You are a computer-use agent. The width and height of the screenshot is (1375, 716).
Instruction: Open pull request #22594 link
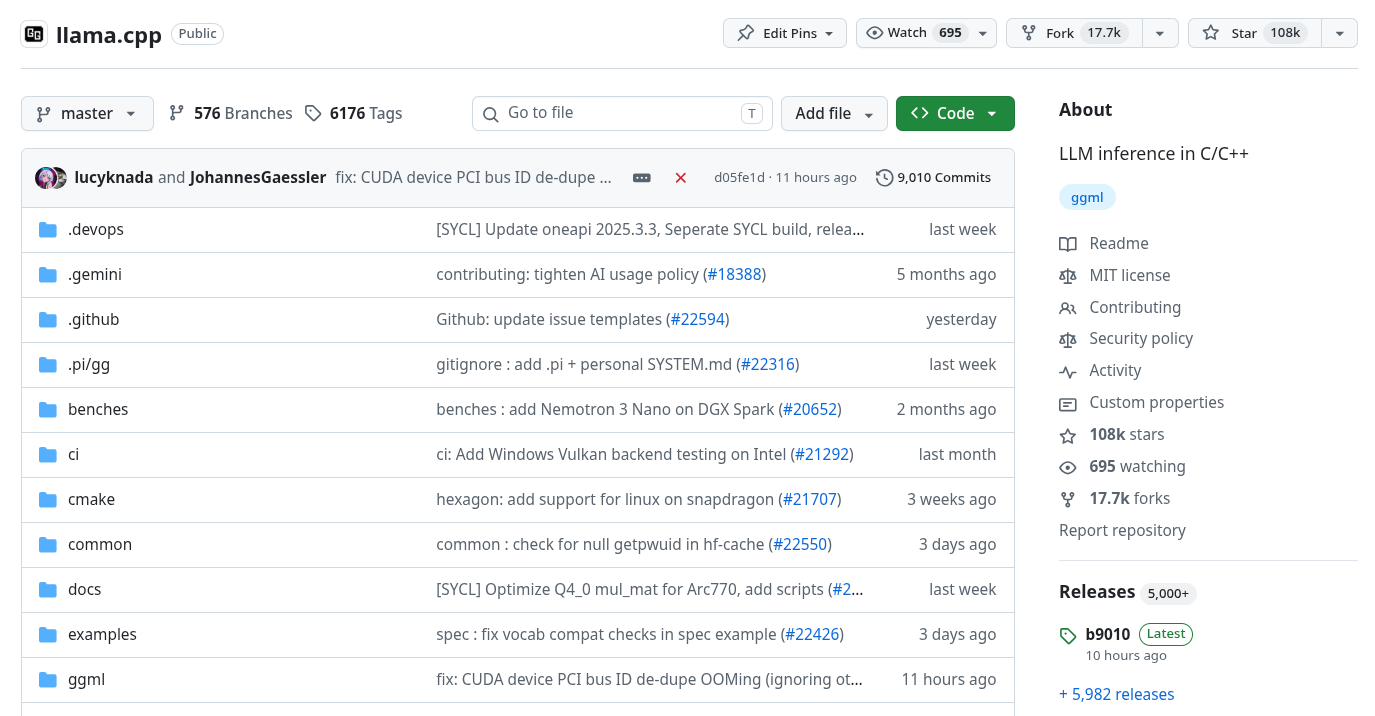coord(697,320)
